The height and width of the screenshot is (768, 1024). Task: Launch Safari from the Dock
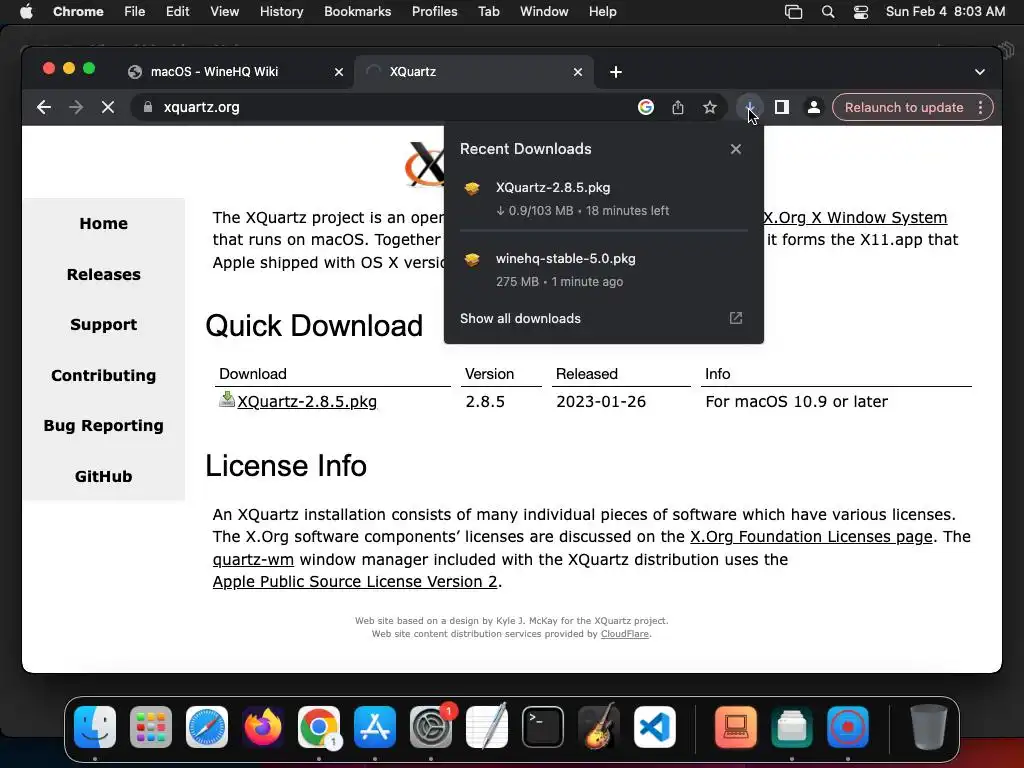click(207, 727)
